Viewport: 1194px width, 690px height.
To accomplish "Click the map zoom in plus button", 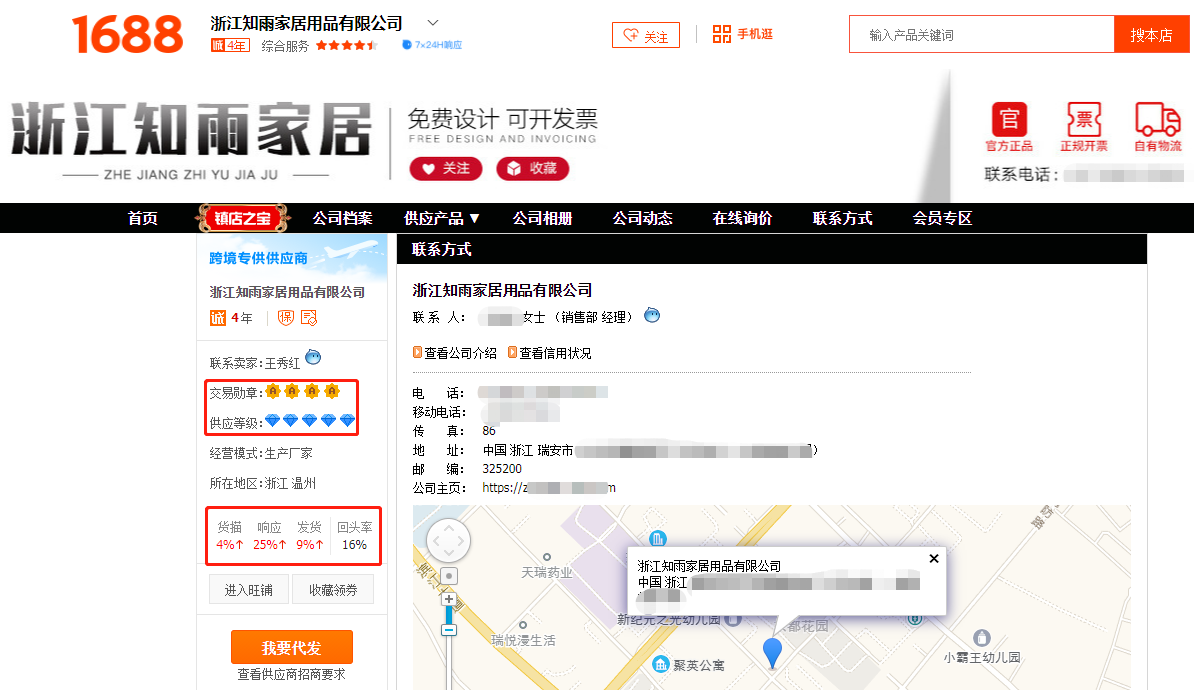I will [449, 599].
